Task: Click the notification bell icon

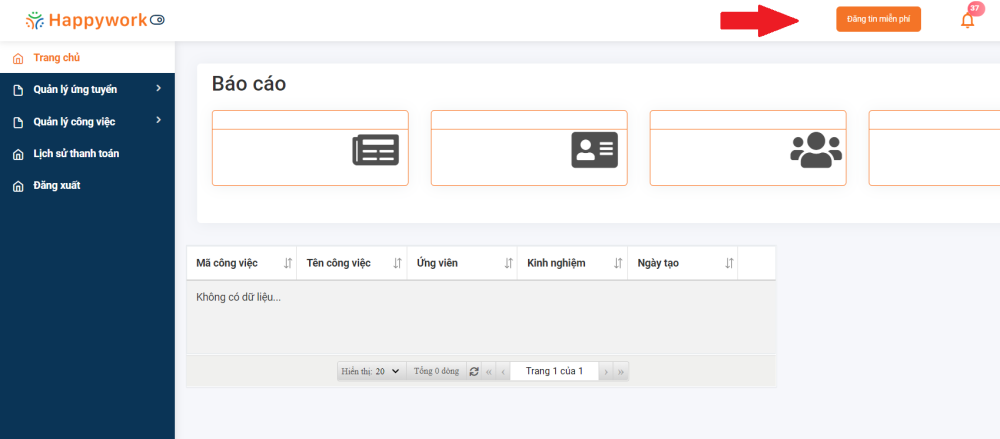Action: tap(967, 20)
